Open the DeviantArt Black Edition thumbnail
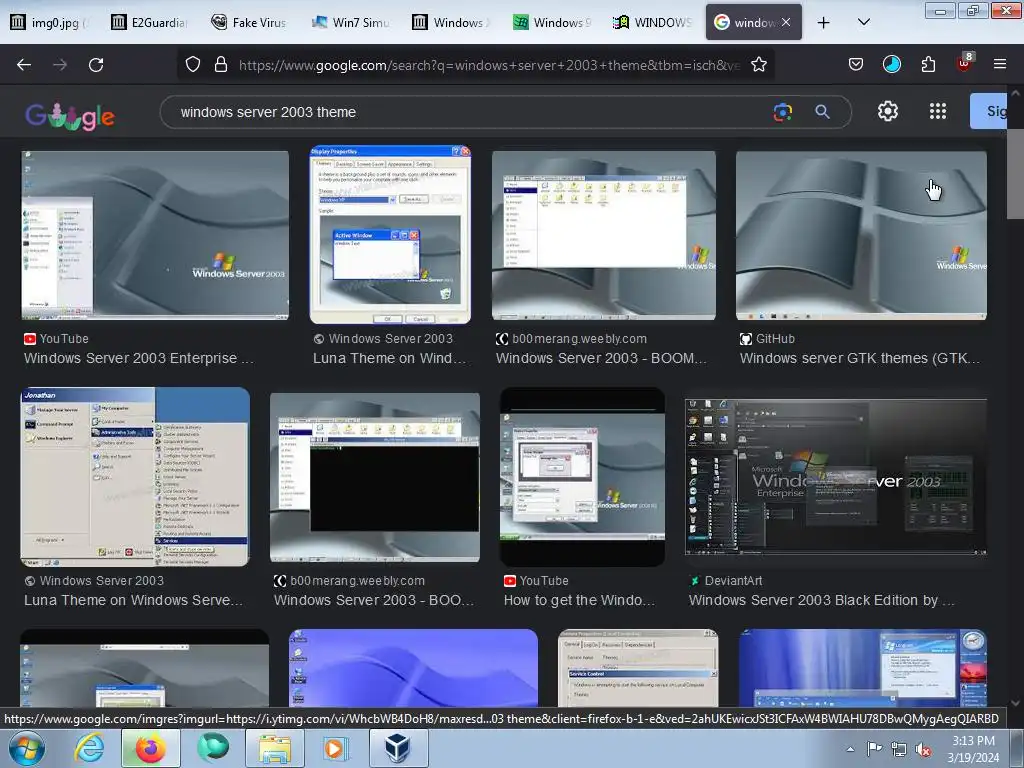The height and width of the screenshot is (768, 1024). [x=835, y=477]
